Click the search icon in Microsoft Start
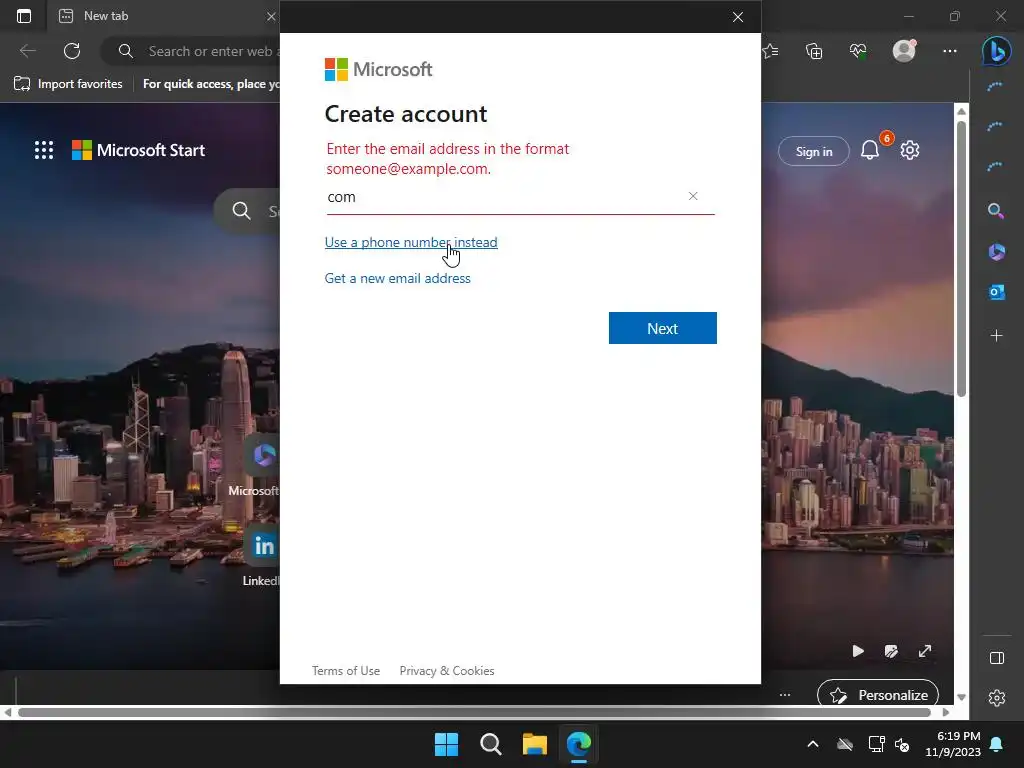The height and width of the screenshot is (768, 1024). click(241, 210)
